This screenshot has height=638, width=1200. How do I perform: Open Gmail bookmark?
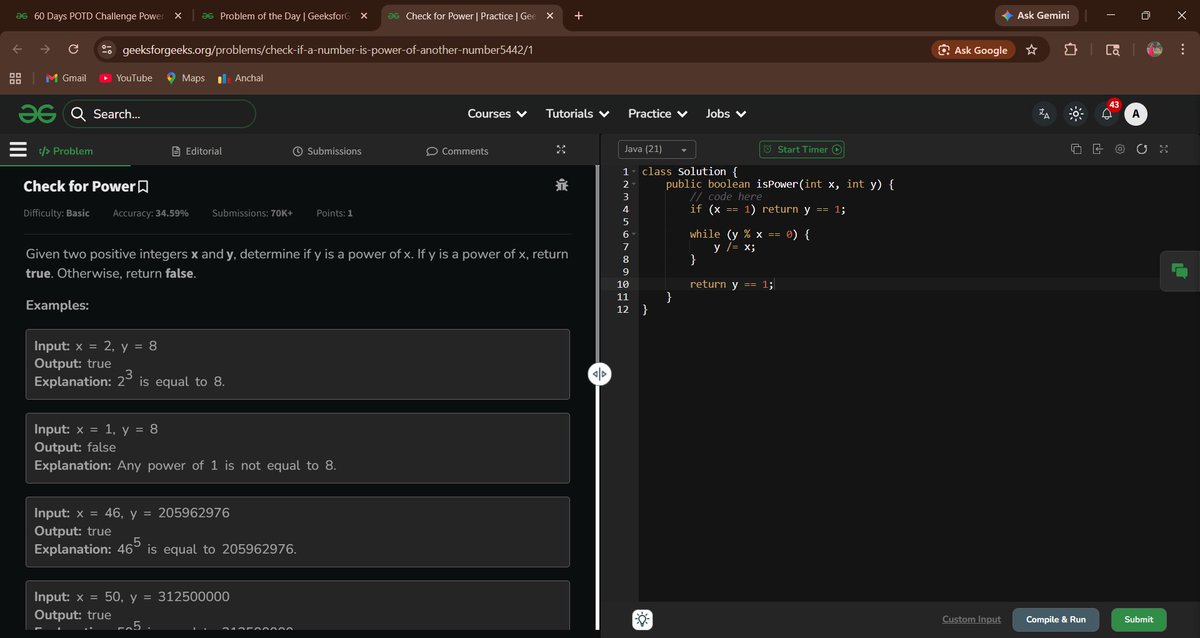(66, 78)
